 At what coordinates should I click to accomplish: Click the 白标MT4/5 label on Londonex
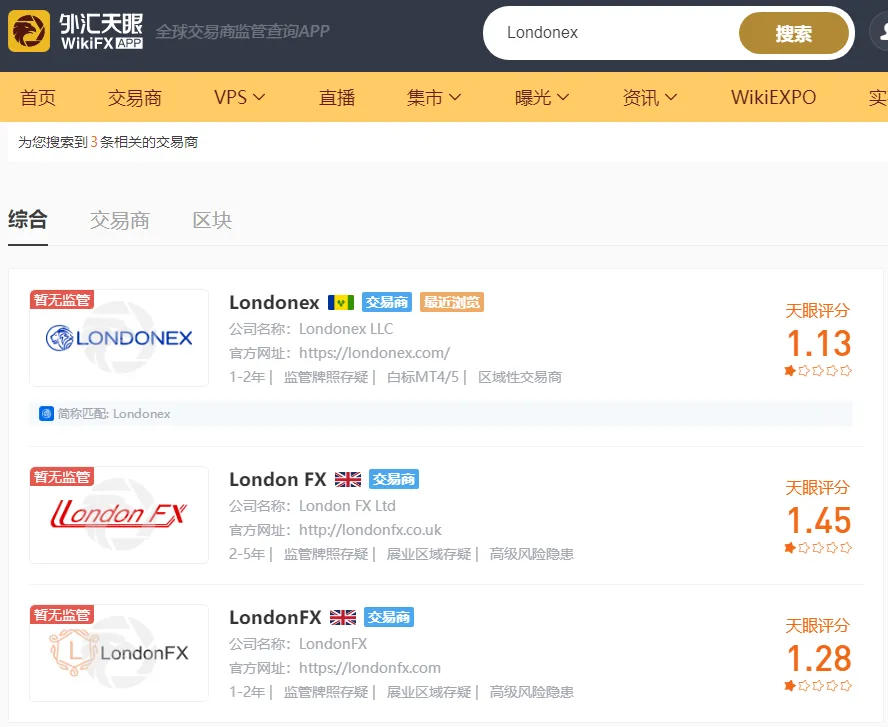[x=423, y=377]
